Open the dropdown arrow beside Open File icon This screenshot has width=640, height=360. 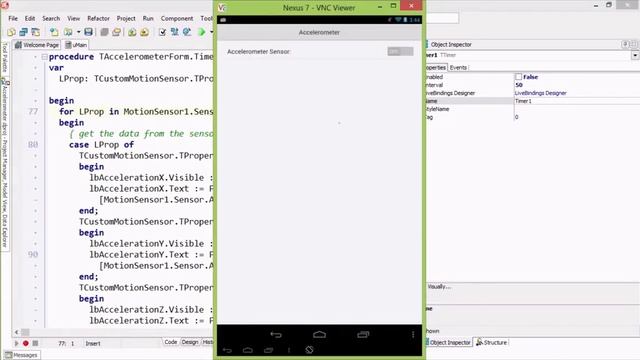78,32
